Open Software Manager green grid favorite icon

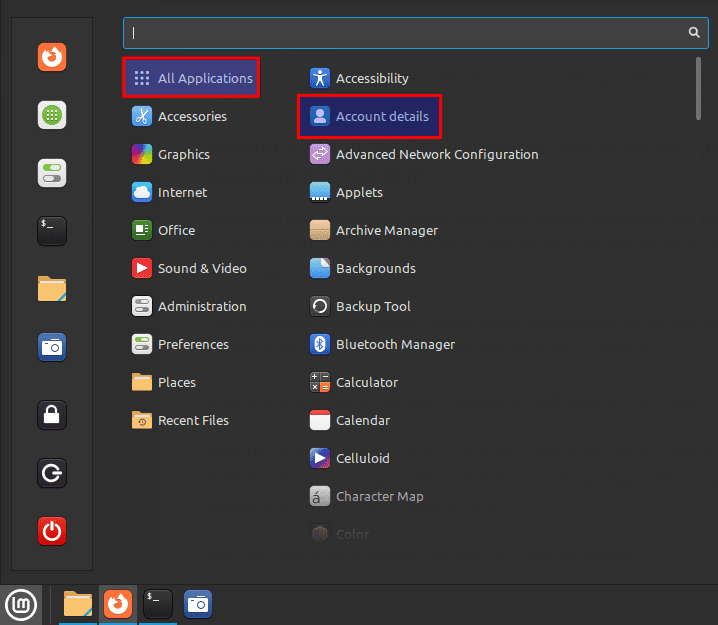52,115
